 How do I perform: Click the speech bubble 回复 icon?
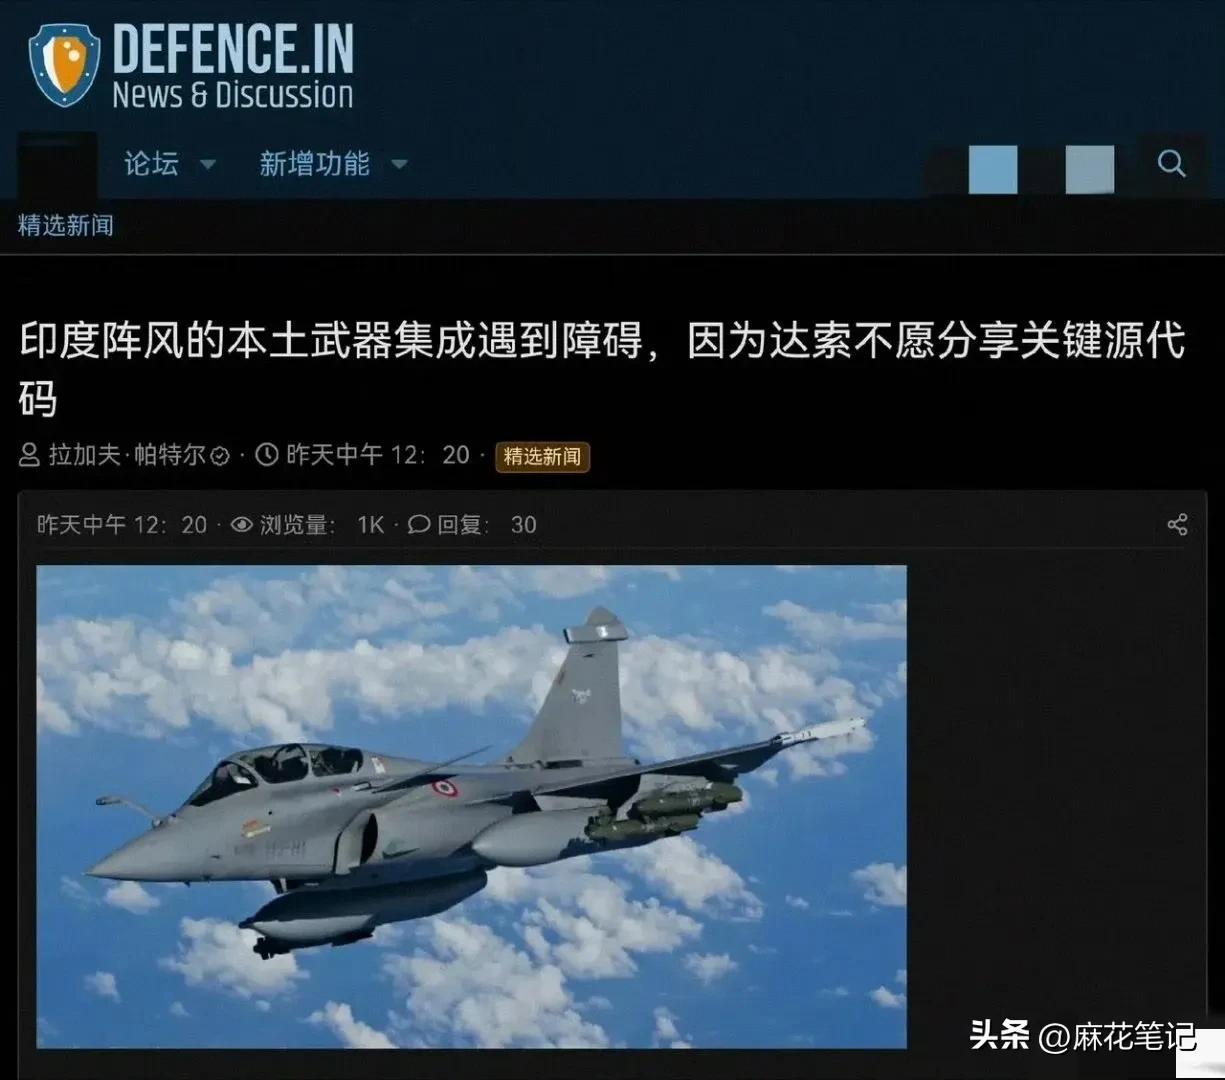click(419, 525)
